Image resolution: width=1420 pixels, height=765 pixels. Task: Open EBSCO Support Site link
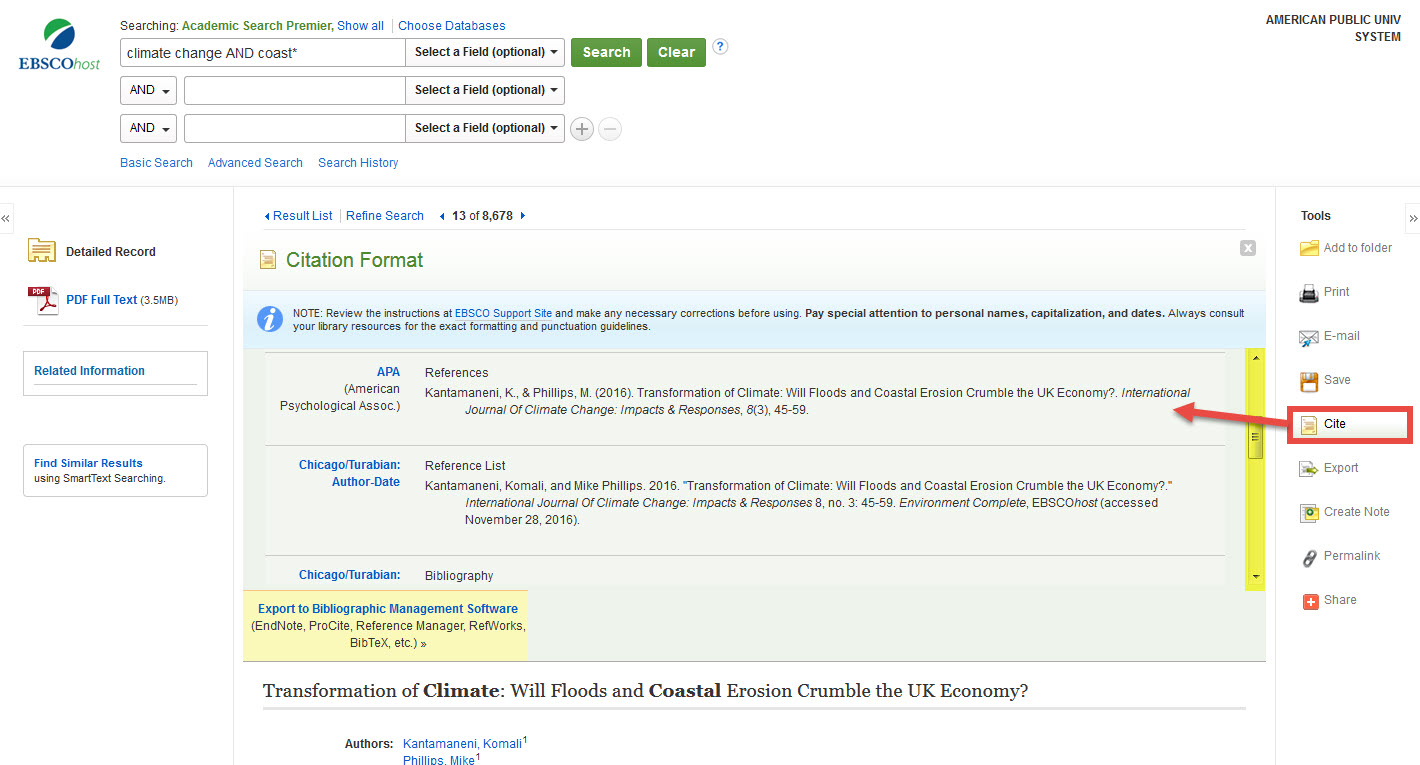503,313
